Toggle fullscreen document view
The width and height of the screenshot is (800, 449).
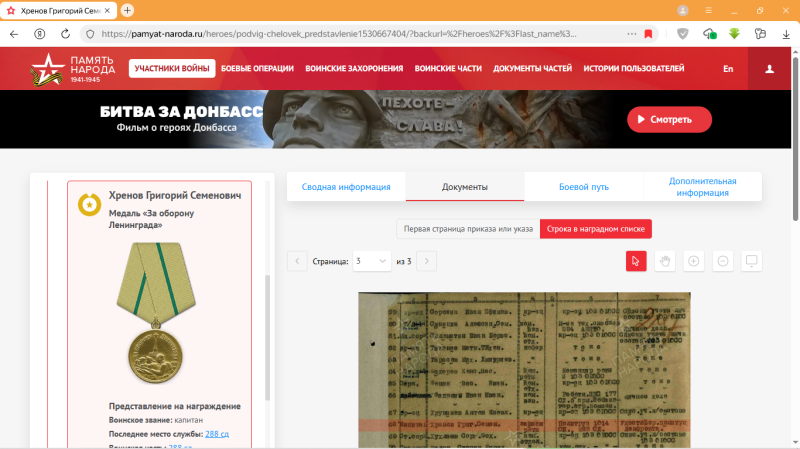(x=752, y=261)
